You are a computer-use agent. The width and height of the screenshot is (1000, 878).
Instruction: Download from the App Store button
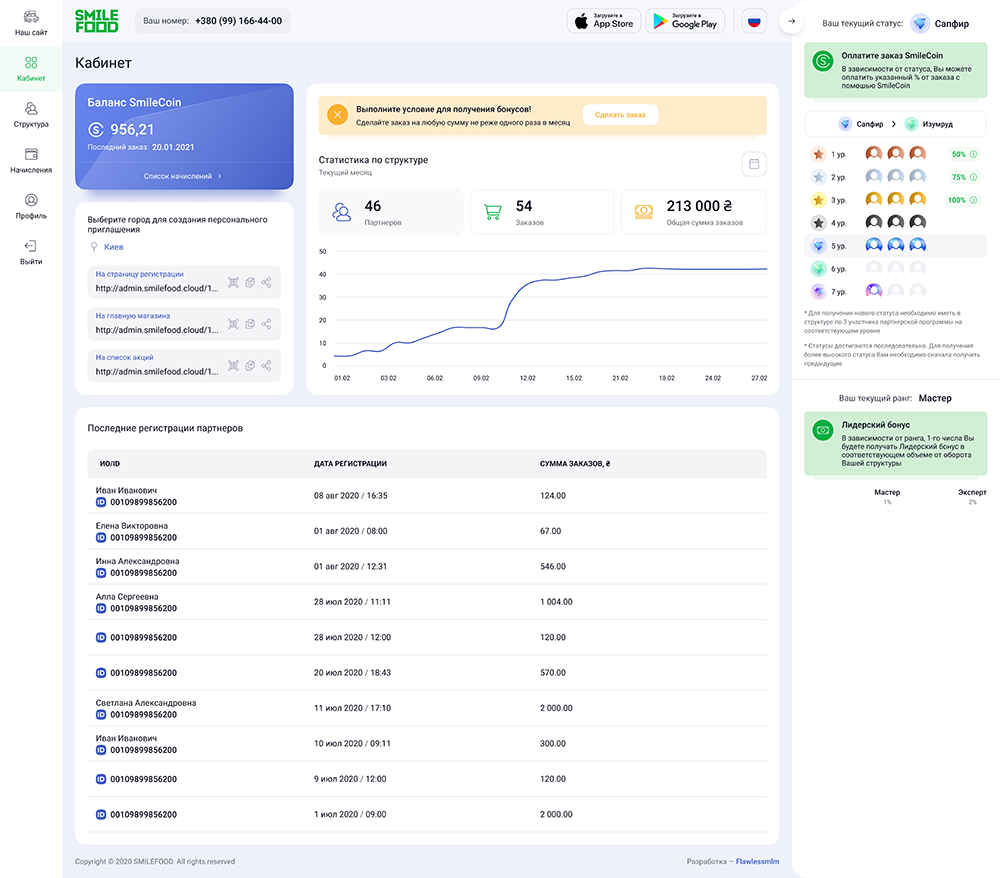point(604,21)
